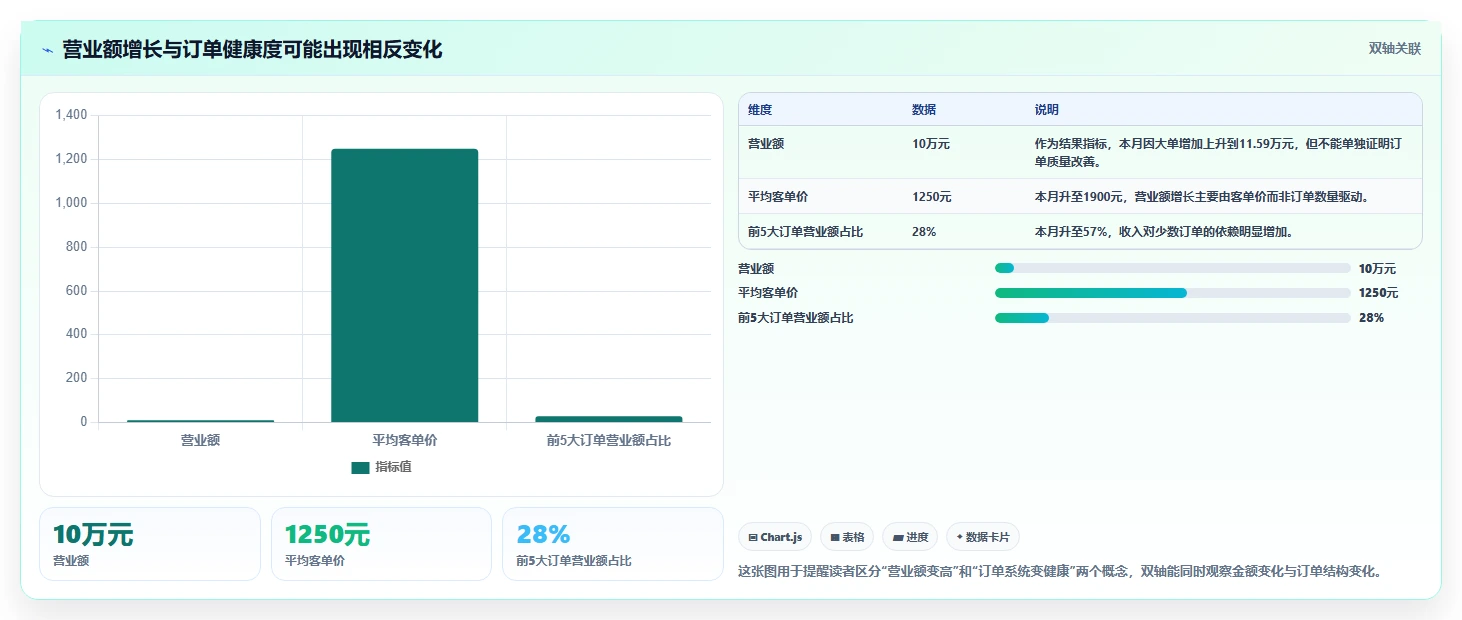Viewport: 1462px width, 620px height.
Task: Click the 营业额 cell in table
Action: (x=766, y=144)
